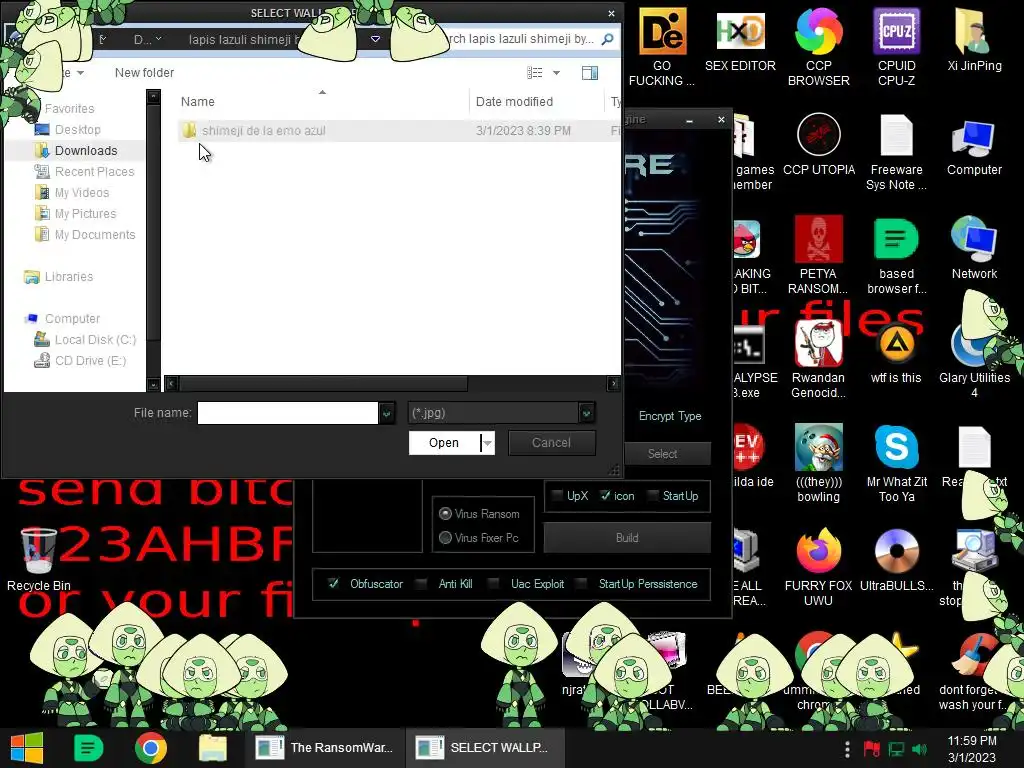
Task: Open the File name history dropdown
Action: (x=387, y=413)
